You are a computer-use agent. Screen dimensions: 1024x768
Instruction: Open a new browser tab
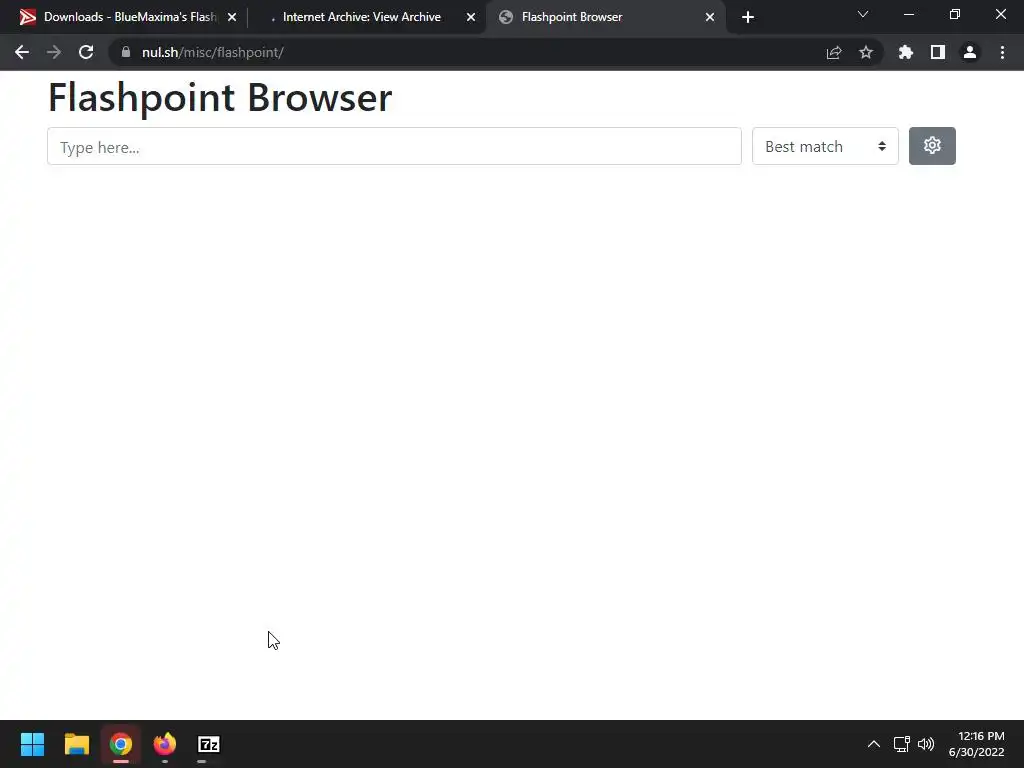point(748,17)
